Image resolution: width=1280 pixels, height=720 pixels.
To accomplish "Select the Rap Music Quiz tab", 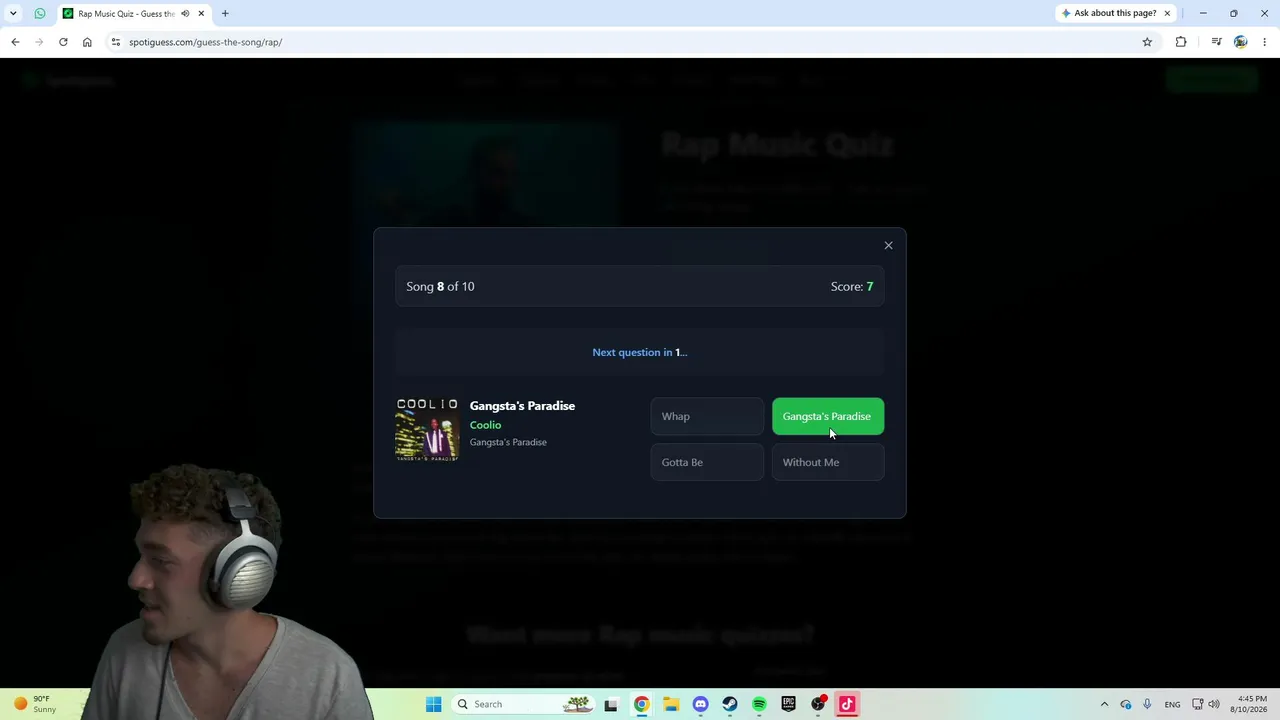I will 134,13.
